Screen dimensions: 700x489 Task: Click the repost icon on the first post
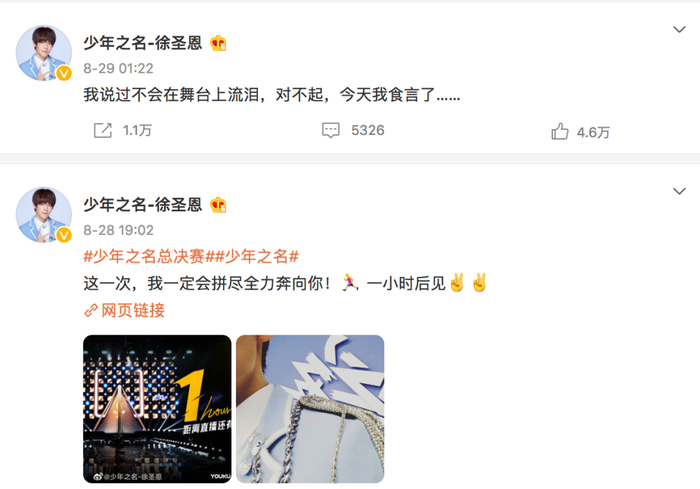[103, 130]
